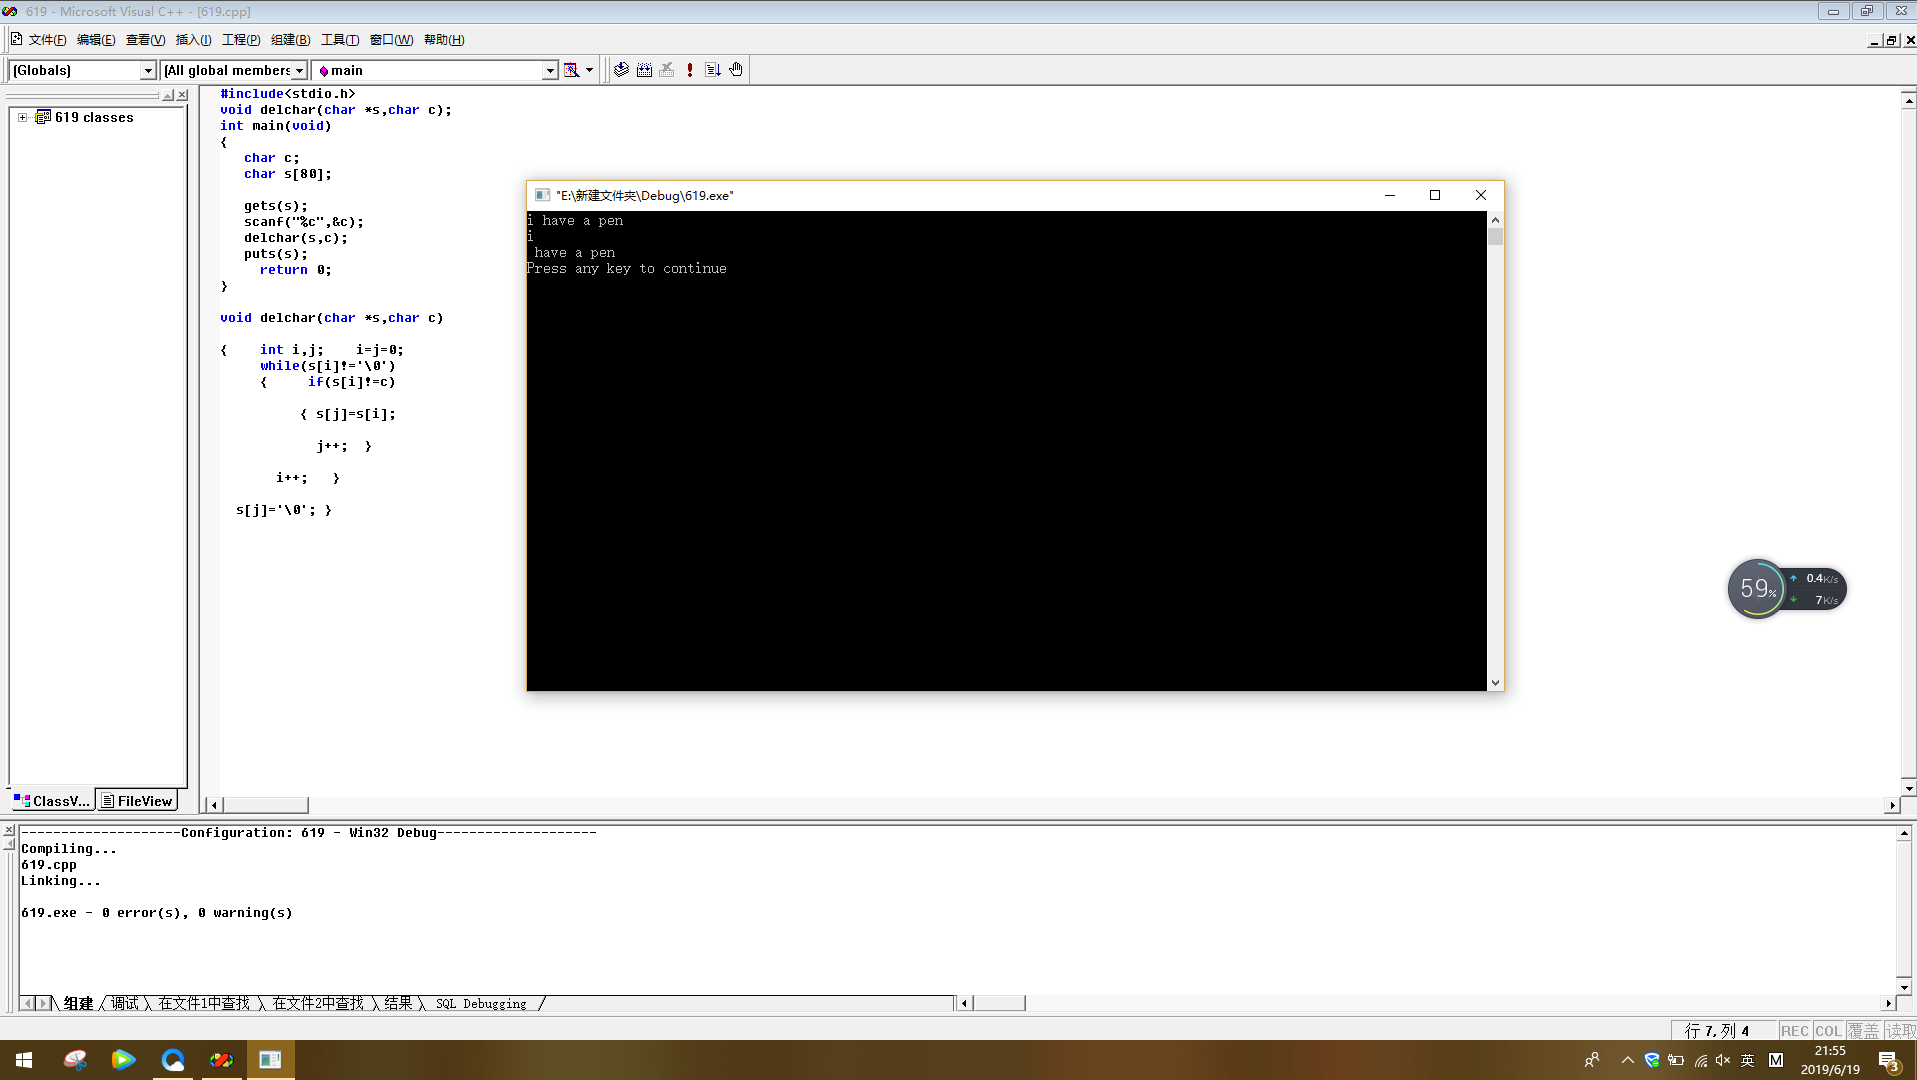Screen dimensions: 1917x1080
Task: Click the output tabs scroll-right arrow
Action: click(x=42, y=1003)
